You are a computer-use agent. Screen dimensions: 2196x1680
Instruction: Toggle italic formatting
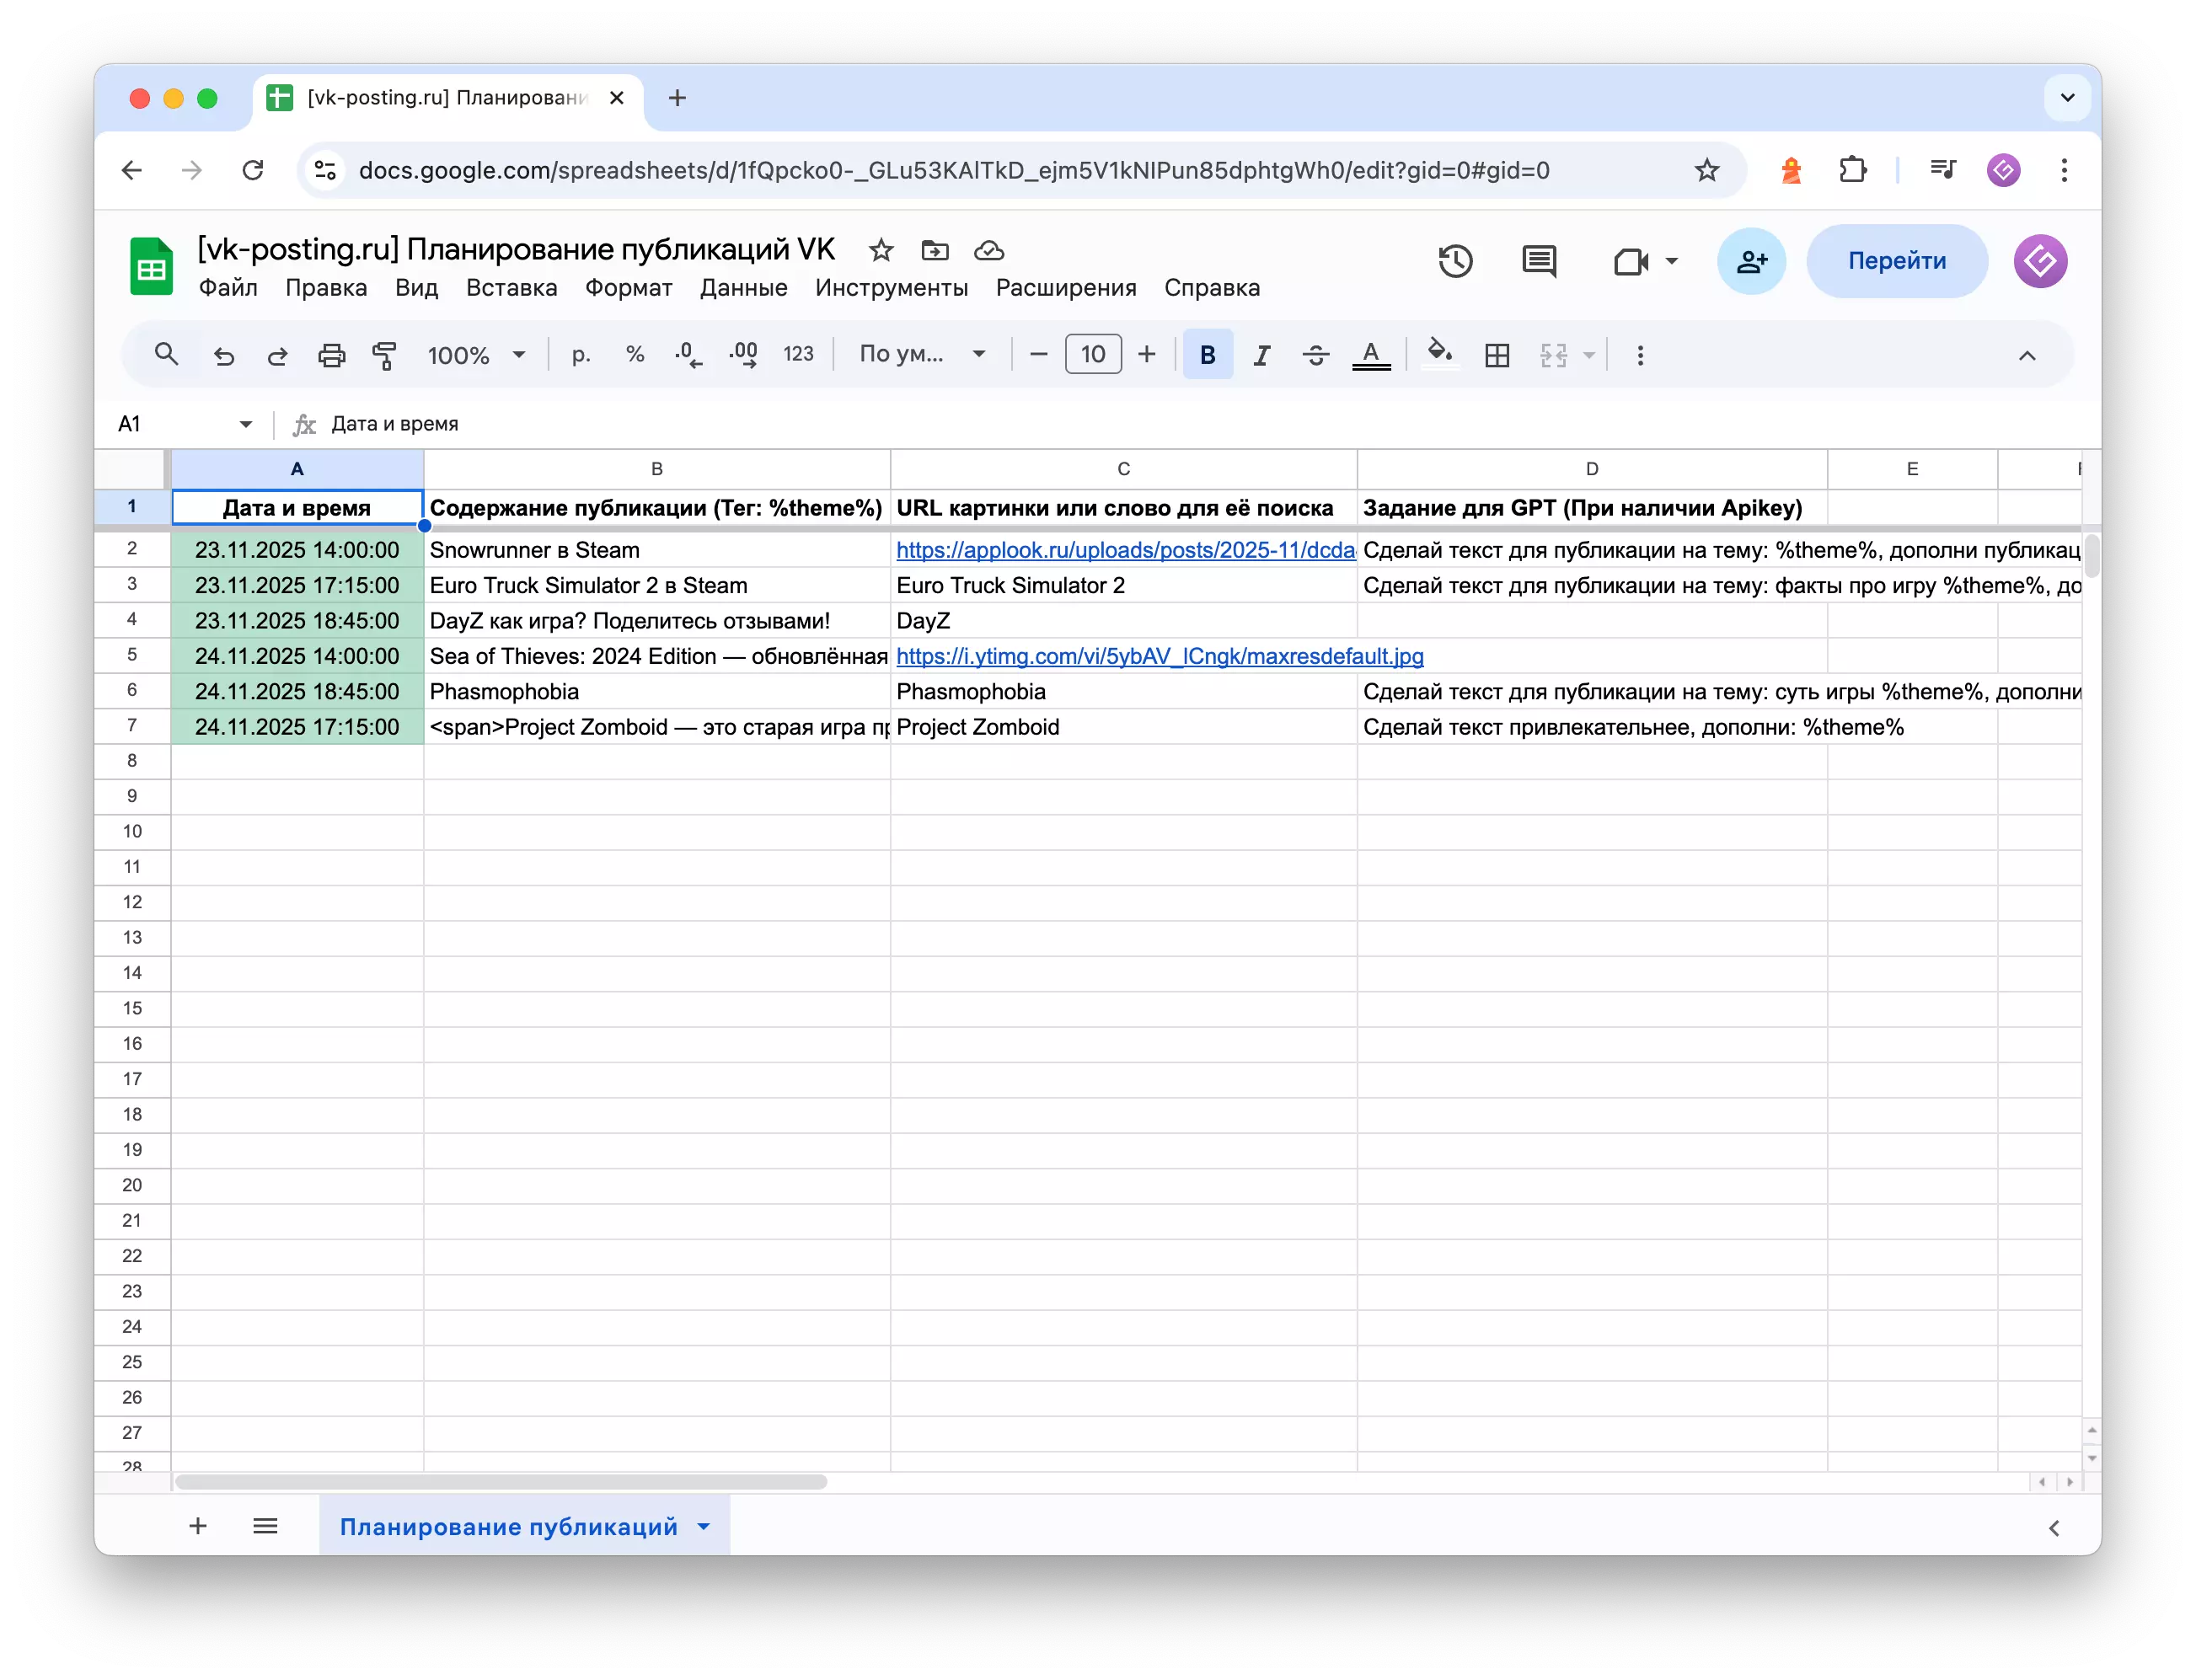click(x=1262, y=355)
